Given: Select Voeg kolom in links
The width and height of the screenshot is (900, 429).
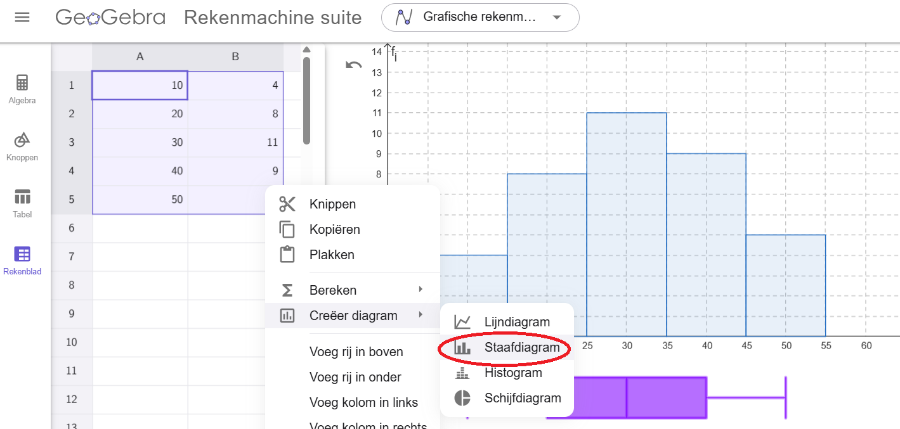Looking at the screenshot, I should point(363,402).
